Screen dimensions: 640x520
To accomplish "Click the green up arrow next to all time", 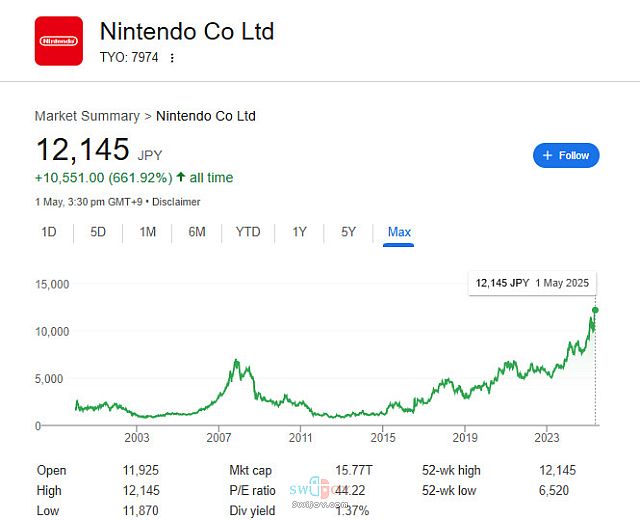I will pyautogui.click(x=181, y=177).
